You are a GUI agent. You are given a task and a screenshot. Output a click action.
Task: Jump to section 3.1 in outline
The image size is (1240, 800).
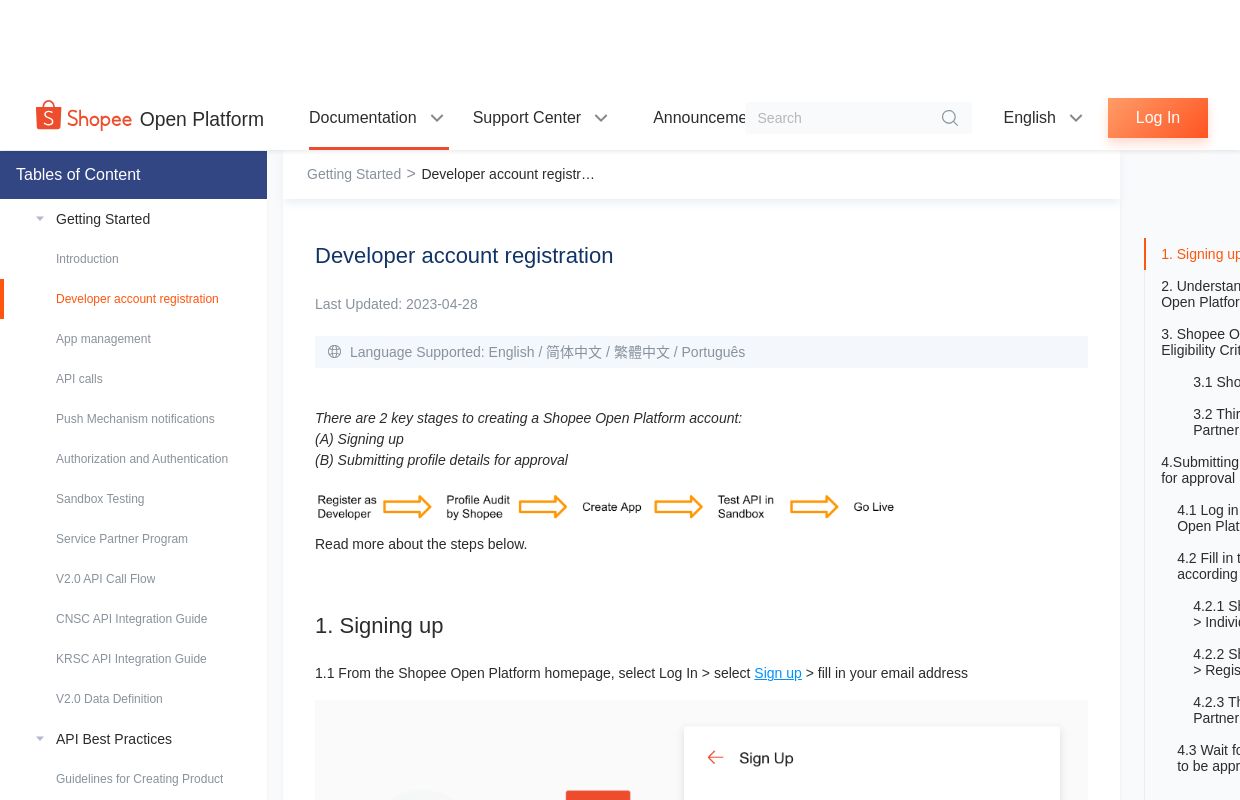click(x=1216, y=382)
